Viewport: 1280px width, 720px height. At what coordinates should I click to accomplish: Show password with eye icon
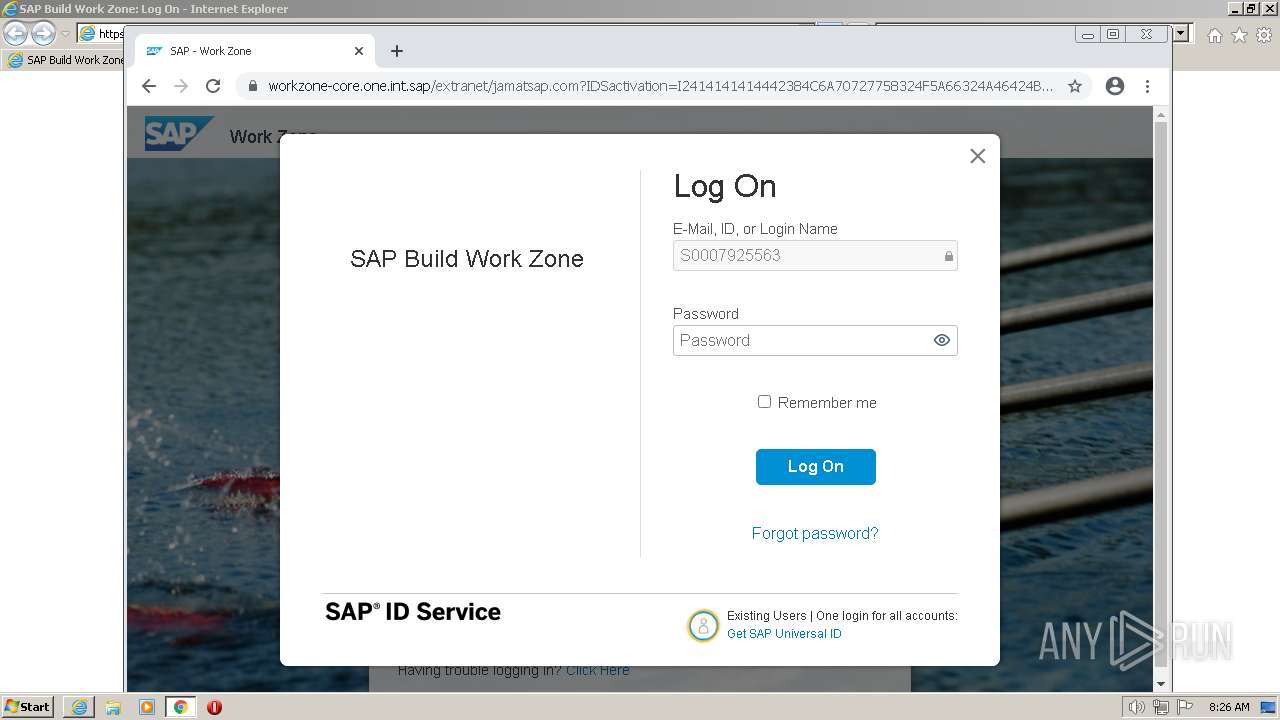coord(941,340)
